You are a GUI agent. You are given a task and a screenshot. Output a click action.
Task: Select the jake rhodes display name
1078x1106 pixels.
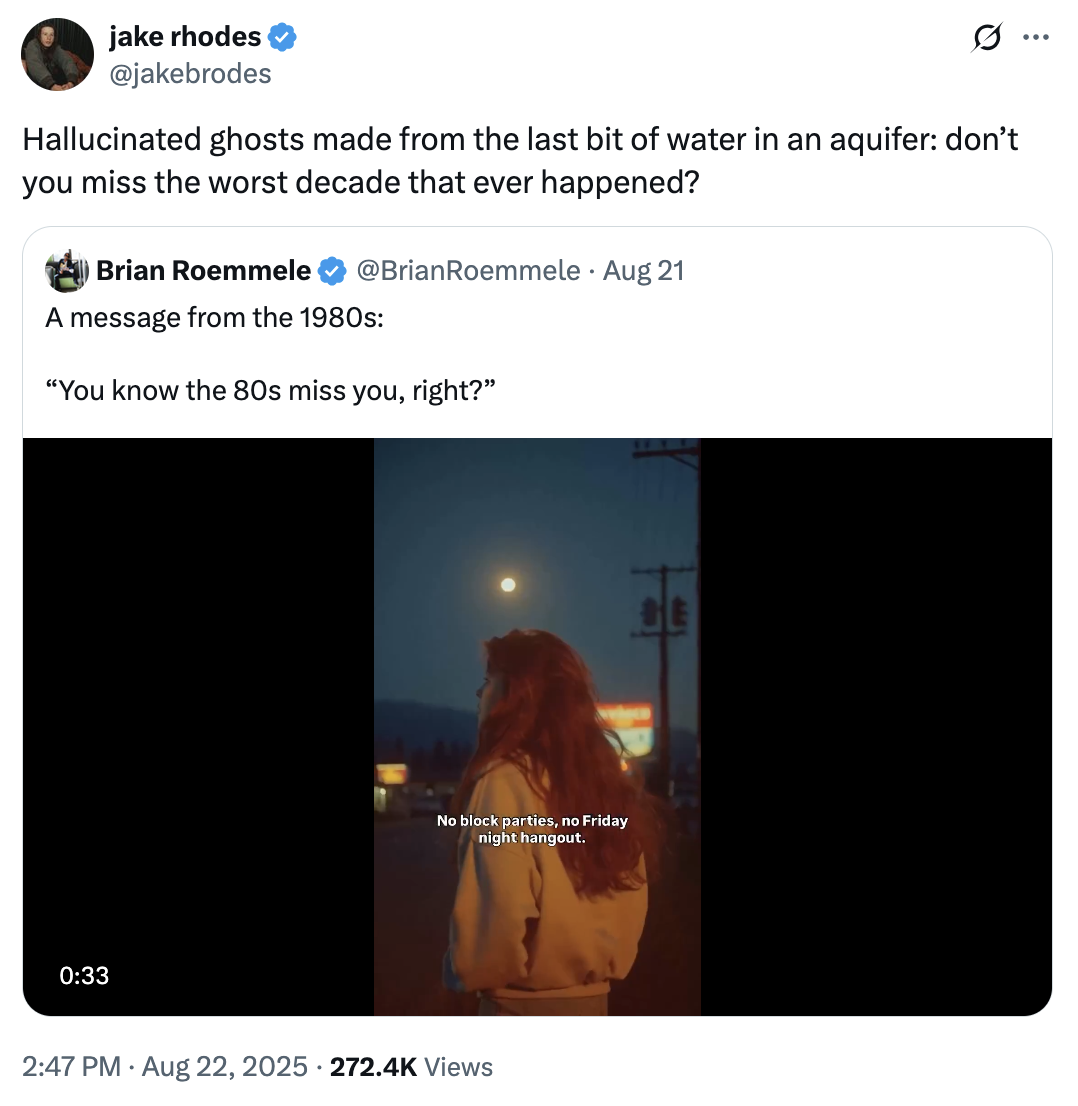[185, 36]
